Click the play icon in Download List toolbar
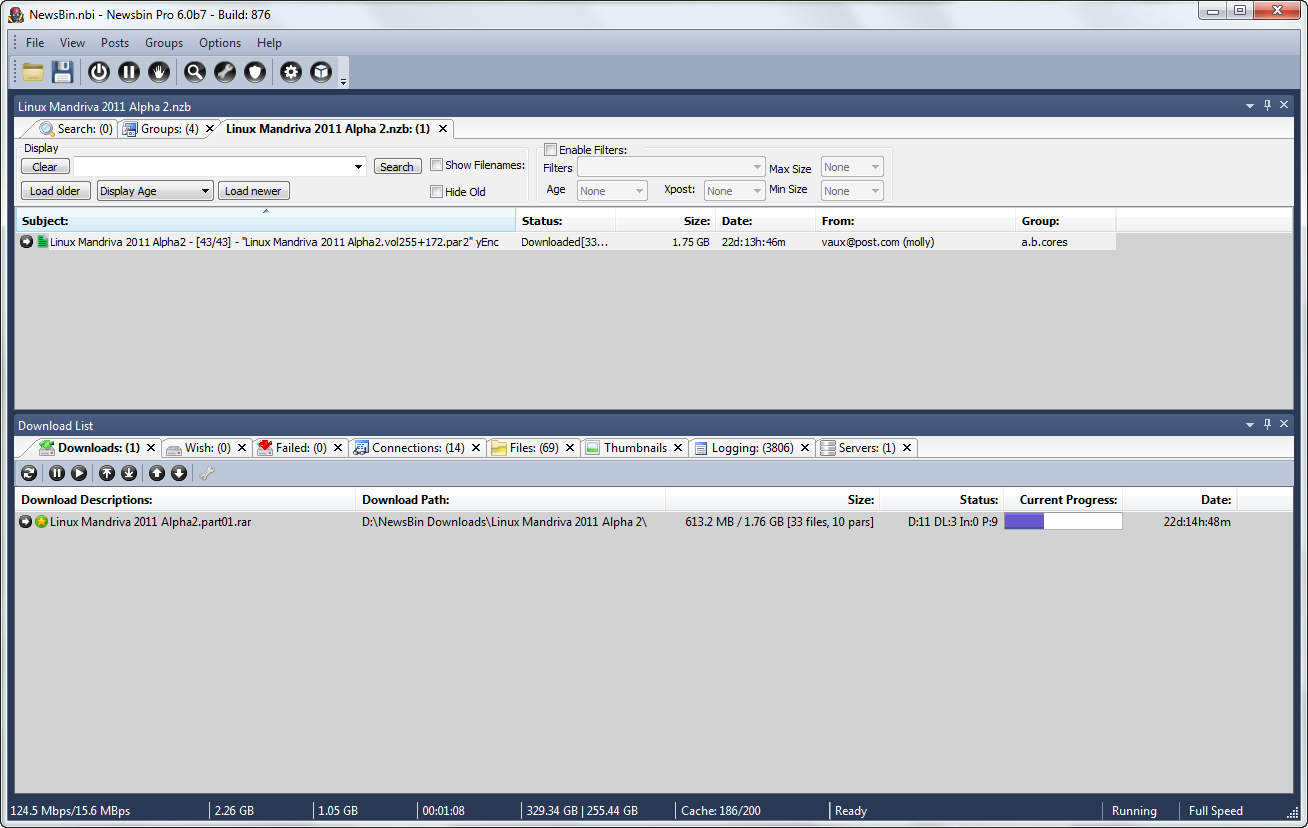Image resolution: width=1308 pixels, height=828 pixels. 79,473
